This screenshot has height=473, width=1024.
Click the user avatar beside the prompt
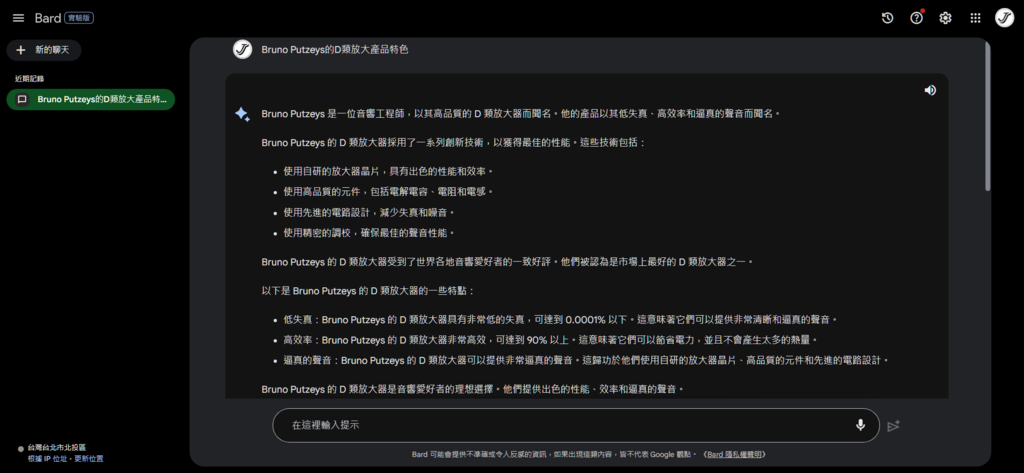pyautogui.click(x=242, y=50)
